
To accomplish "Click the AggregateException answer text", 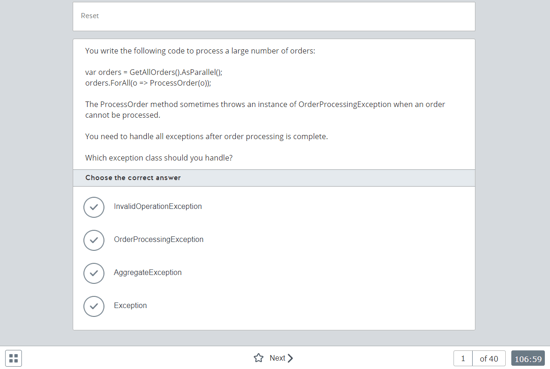I will (x=148, y=273).
